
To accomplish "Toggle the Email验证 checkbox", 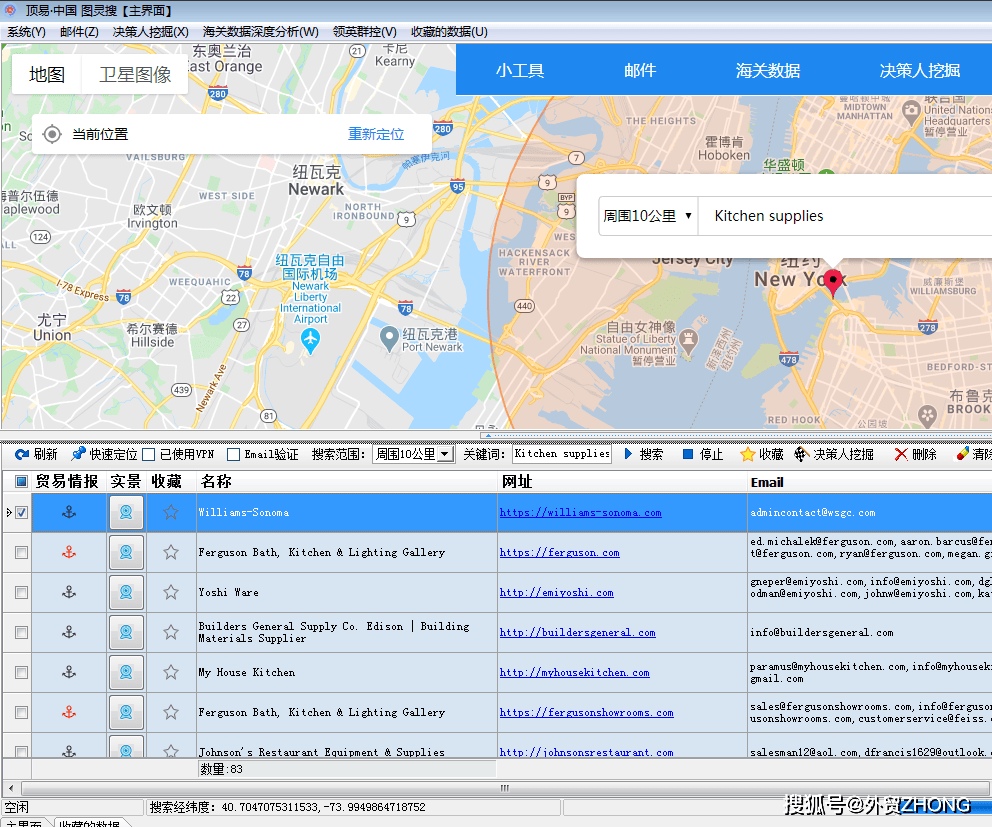I will click(x=233, y=454).
